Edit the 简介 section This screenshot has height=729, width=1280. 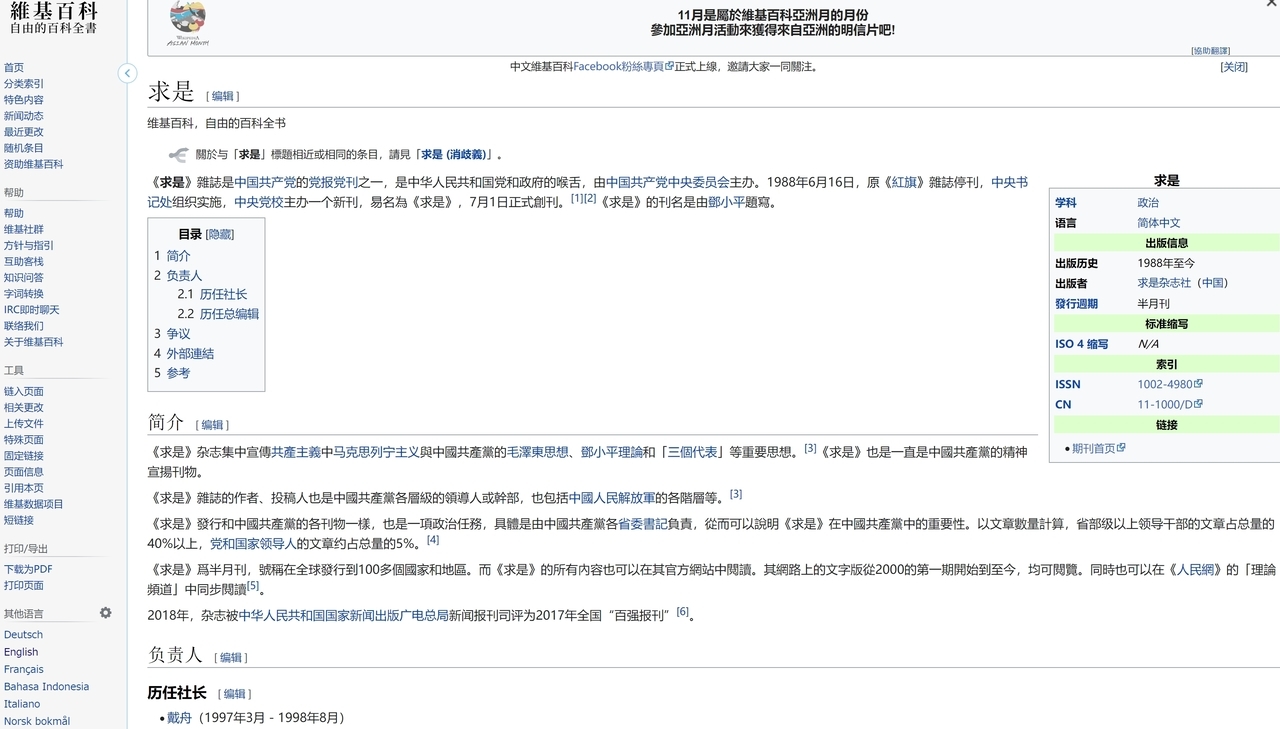pyautogui.click(x=212, y=425)
